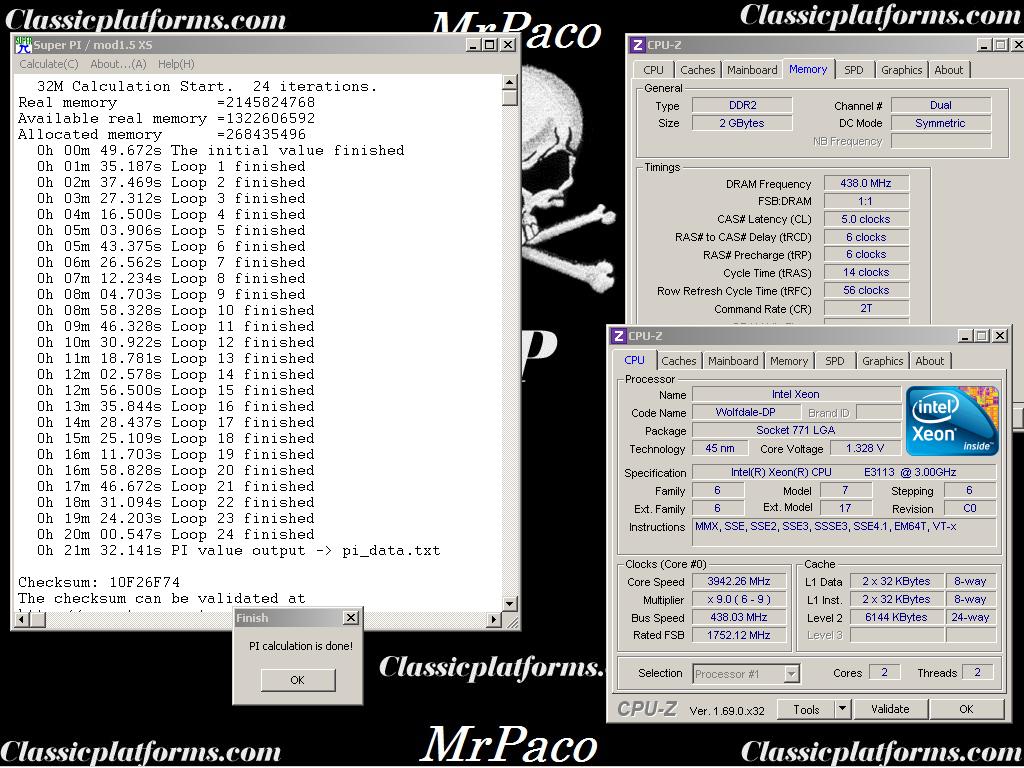
Task: Switch to Mainboard tab in front CPU-Z window
Action: (x=733, y=360)
